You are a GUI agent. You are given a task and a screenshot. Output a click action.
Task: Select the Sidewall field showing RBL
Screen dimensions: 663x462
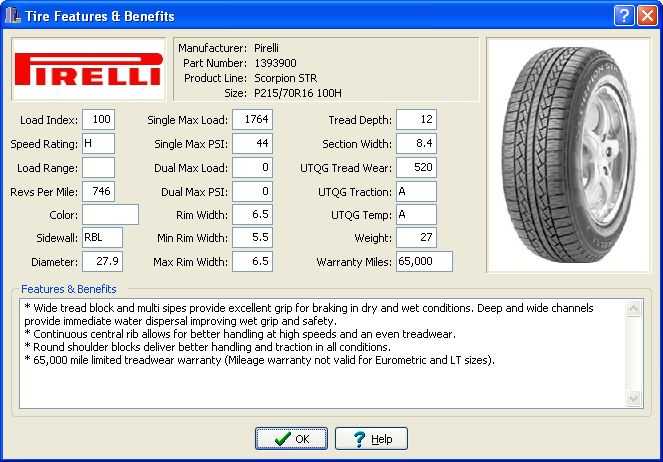click(102, 237)
